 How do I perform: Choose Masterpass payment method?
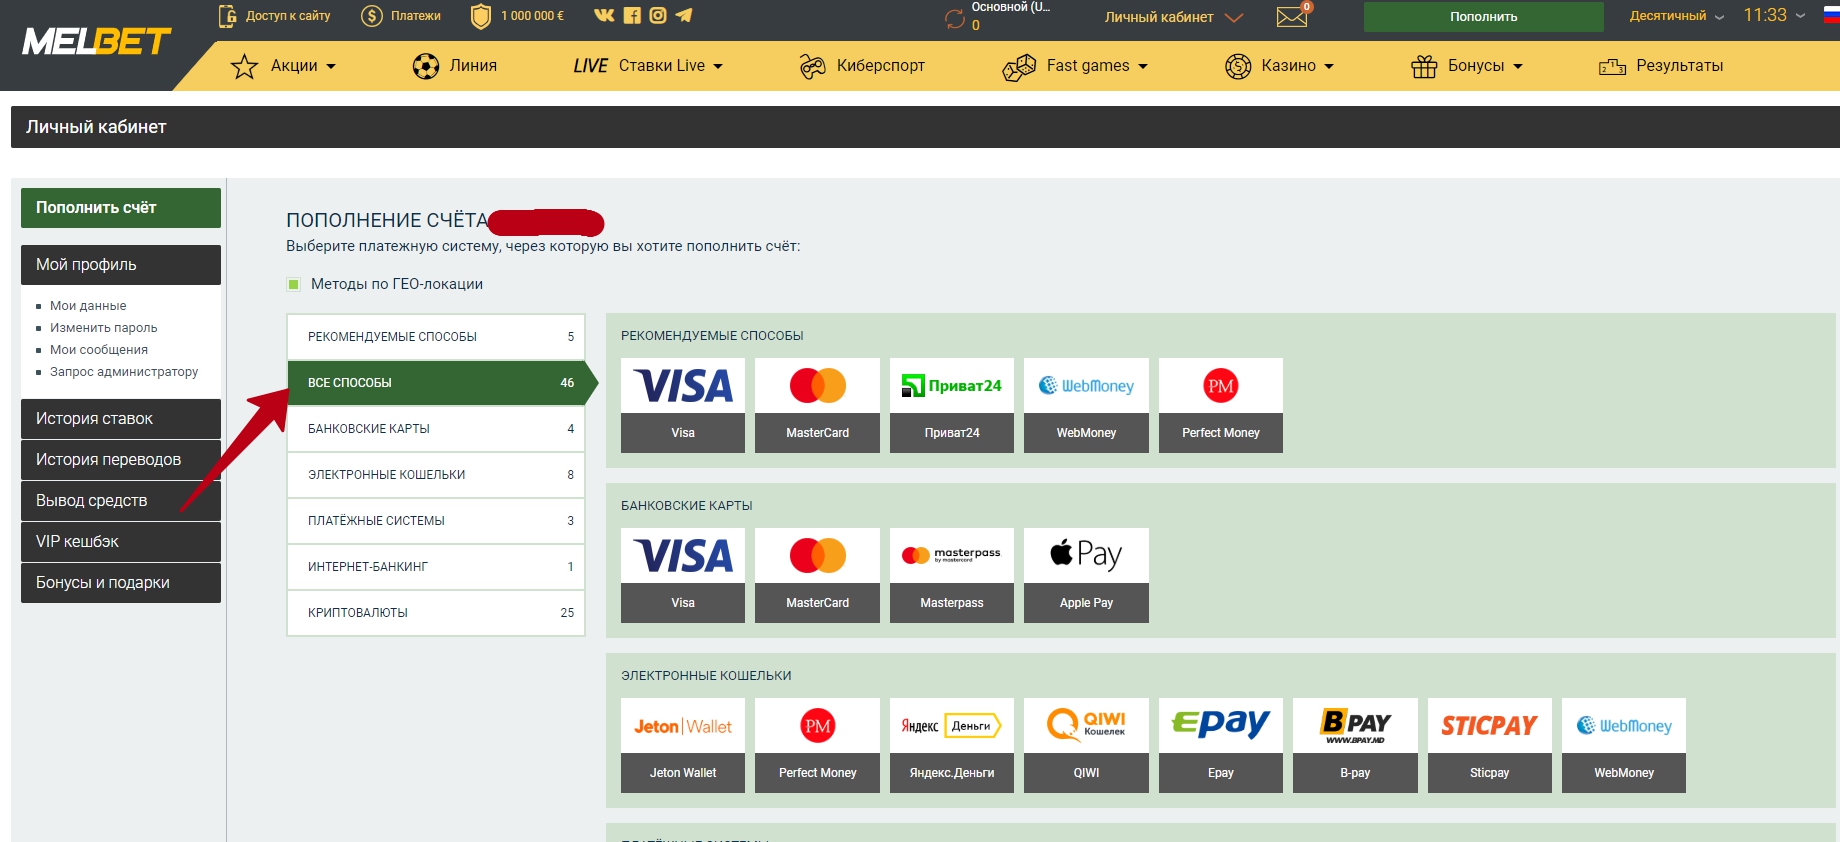pyautogui.click(x=952, y=575)
